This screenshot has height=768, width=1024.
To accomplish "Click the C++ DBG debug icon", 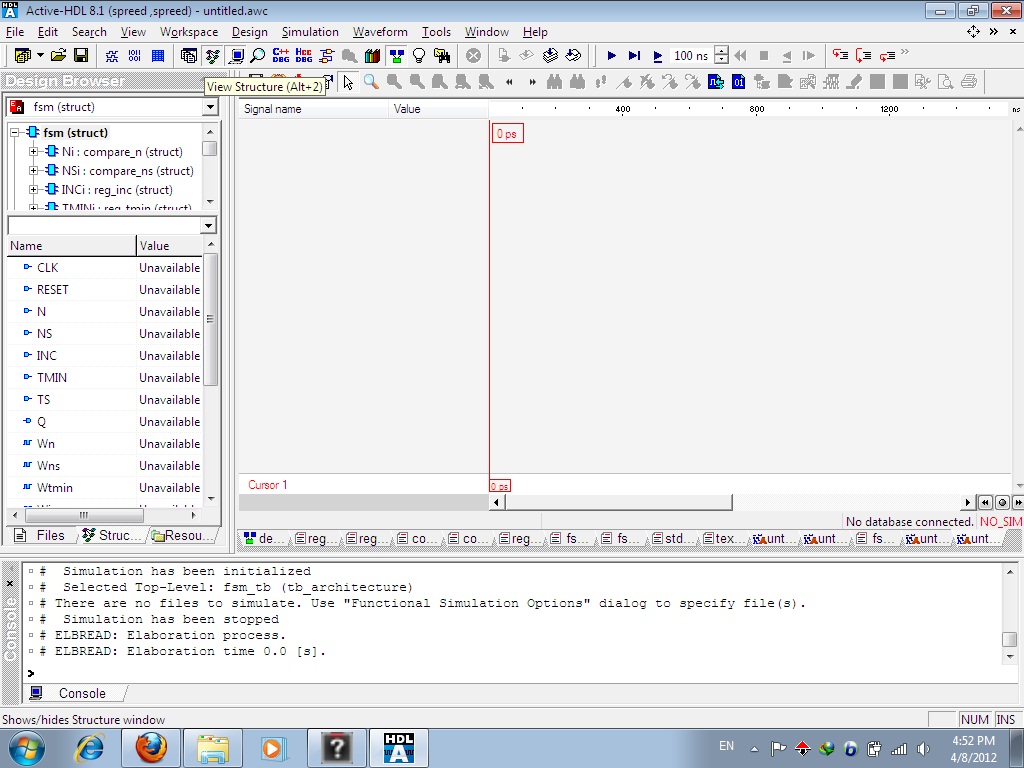I will coord(281,56).
